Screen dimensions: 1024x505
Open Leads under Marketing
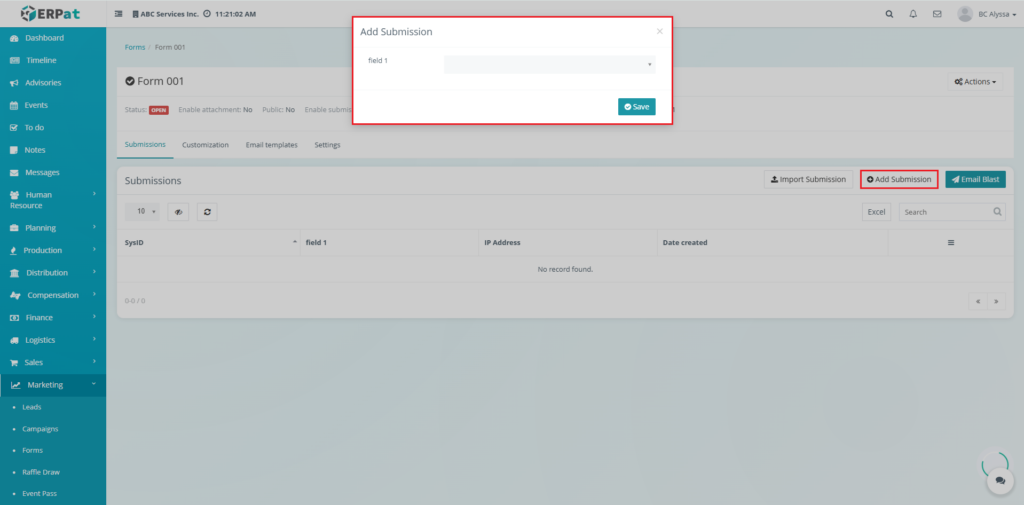click(32, 407)
